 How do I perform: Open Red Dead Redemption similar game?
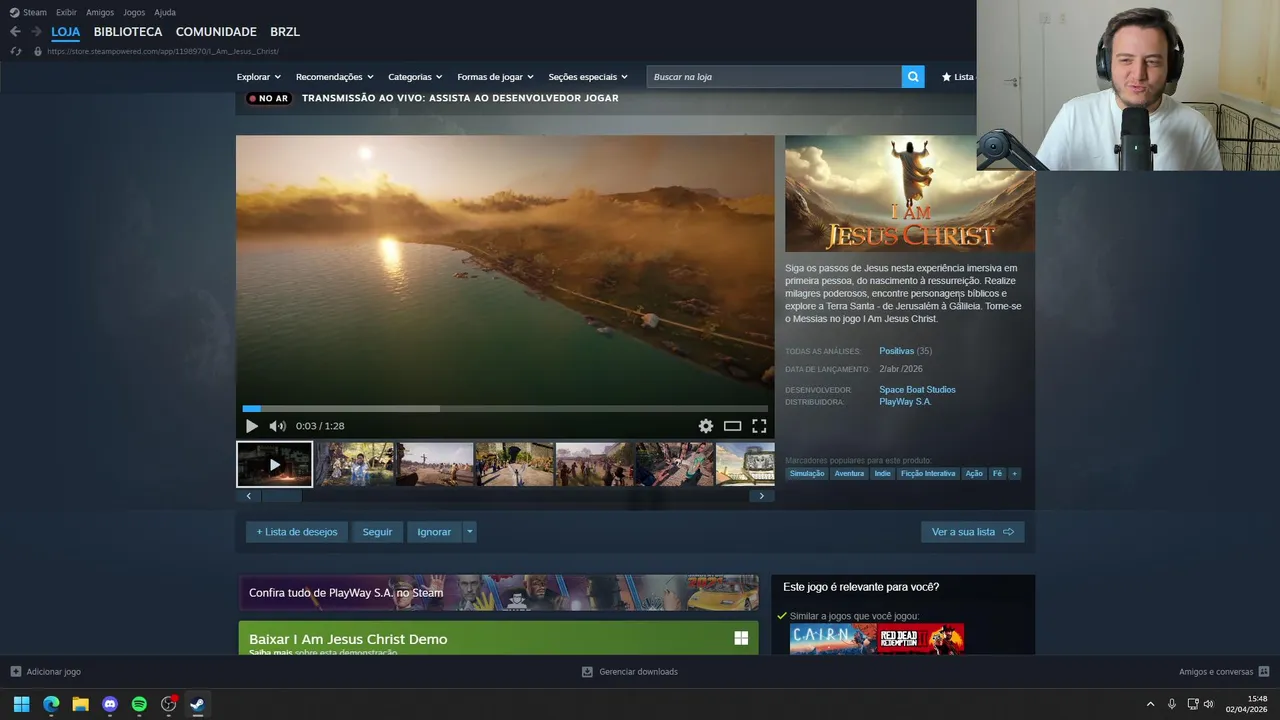[x=920, y=639]
